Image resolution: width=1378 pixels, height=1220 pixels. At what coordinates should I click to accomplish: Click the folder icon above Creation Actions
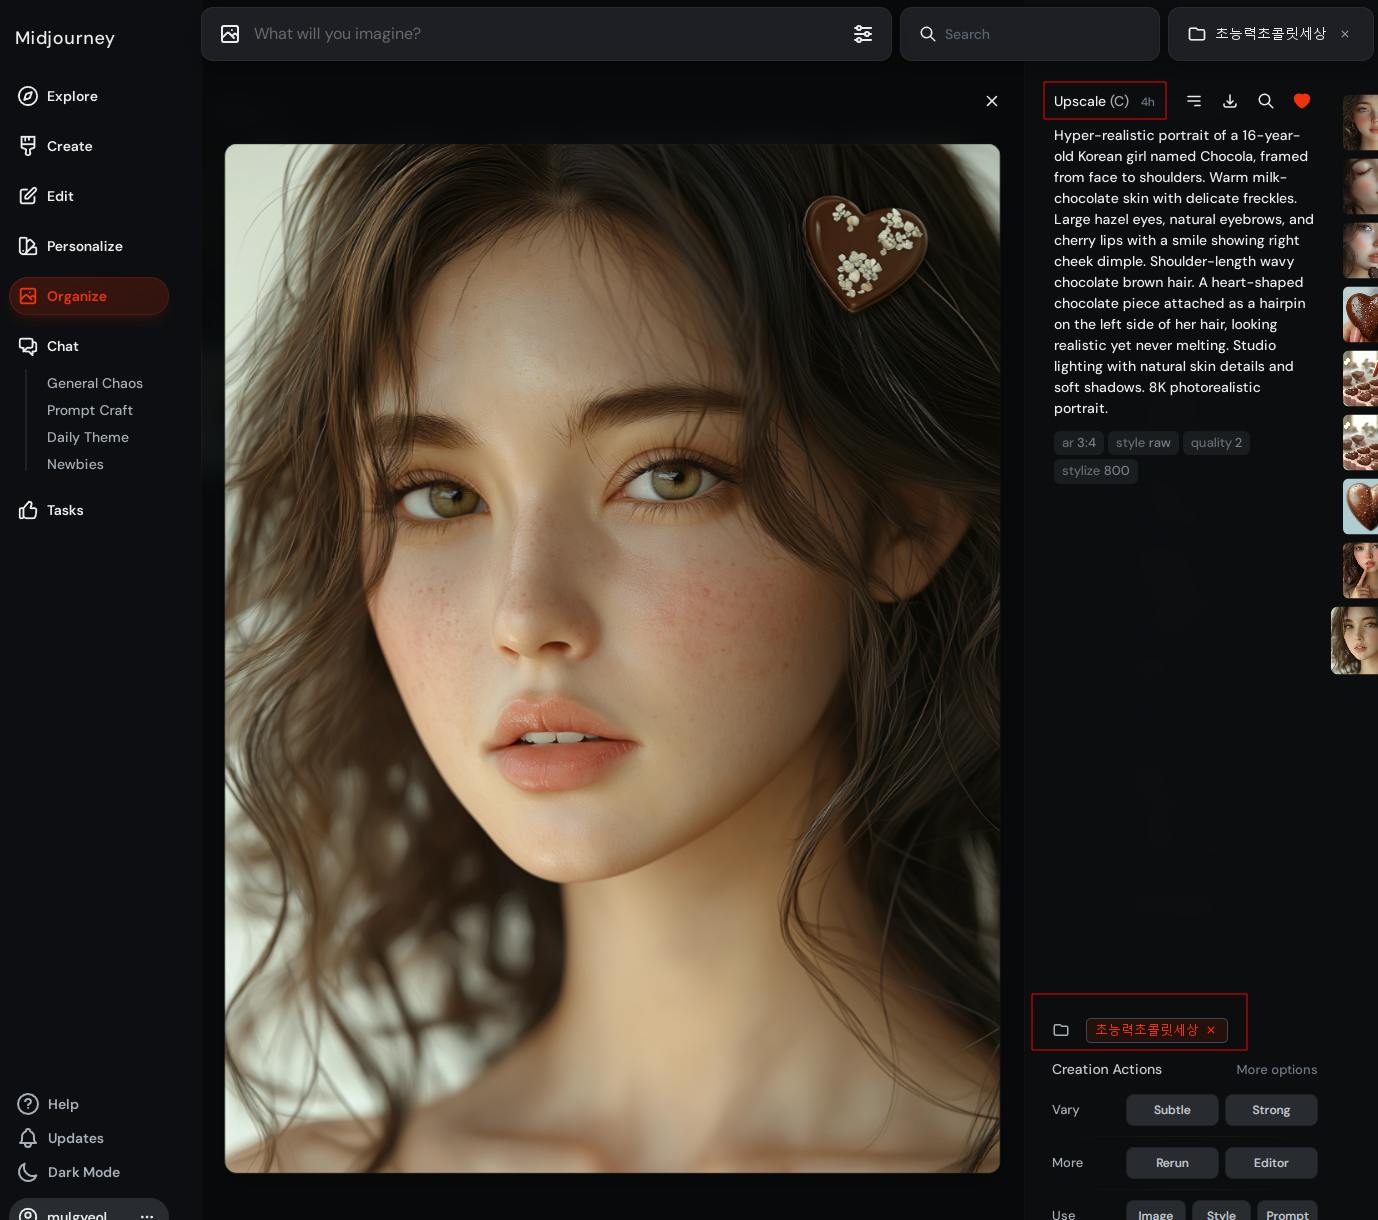(1061, 1030)
